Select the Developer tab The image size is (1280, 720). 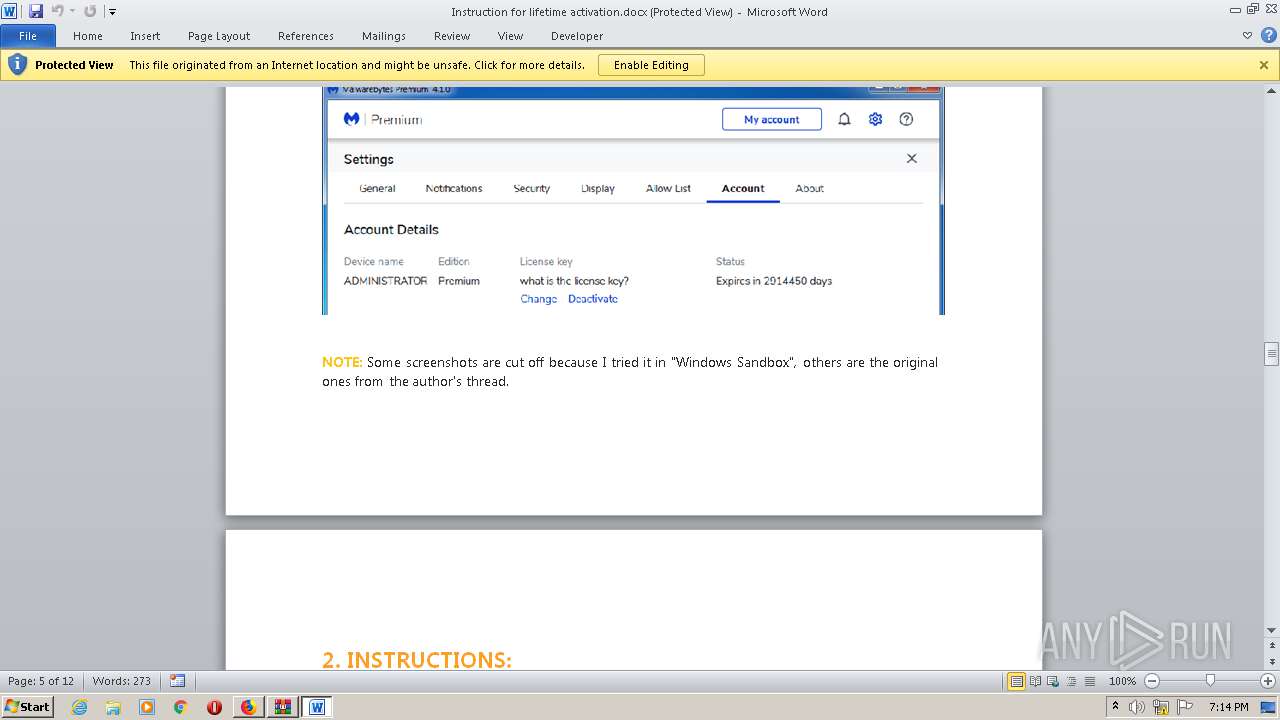click(x=577, y=35)
